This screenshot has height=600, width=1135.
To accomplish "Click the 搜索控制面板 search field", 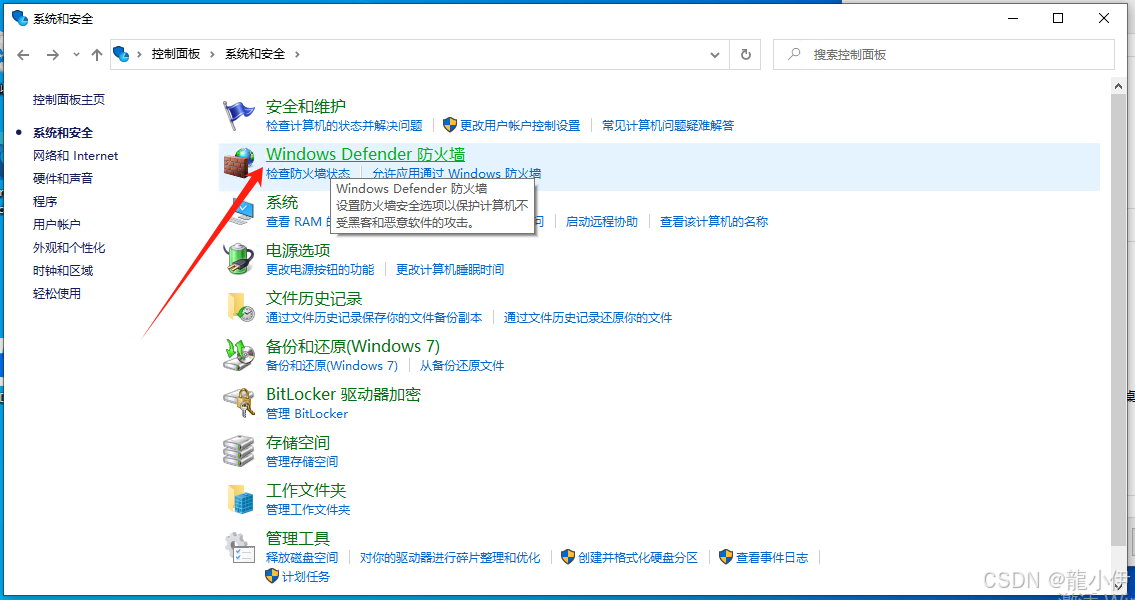I will [944, 54].
